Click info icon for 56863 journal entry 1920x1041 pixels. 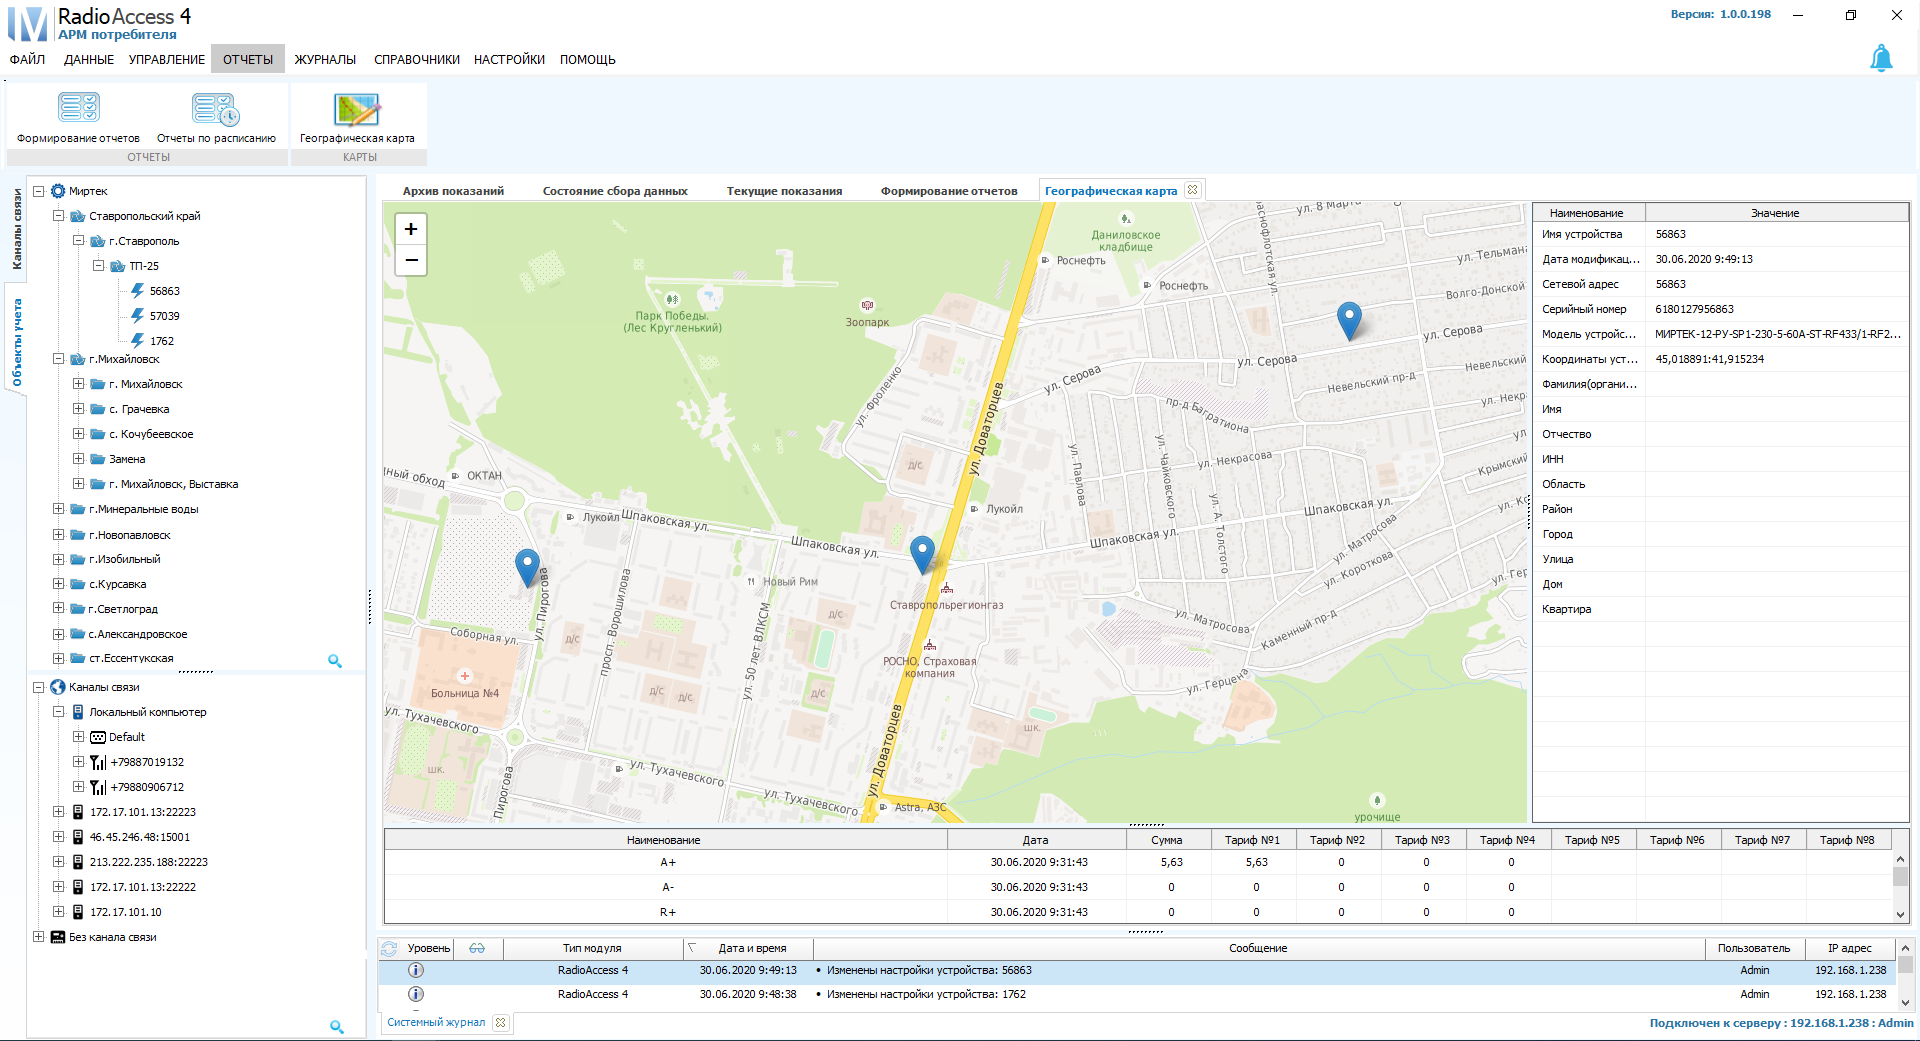[x=416, y=970]
